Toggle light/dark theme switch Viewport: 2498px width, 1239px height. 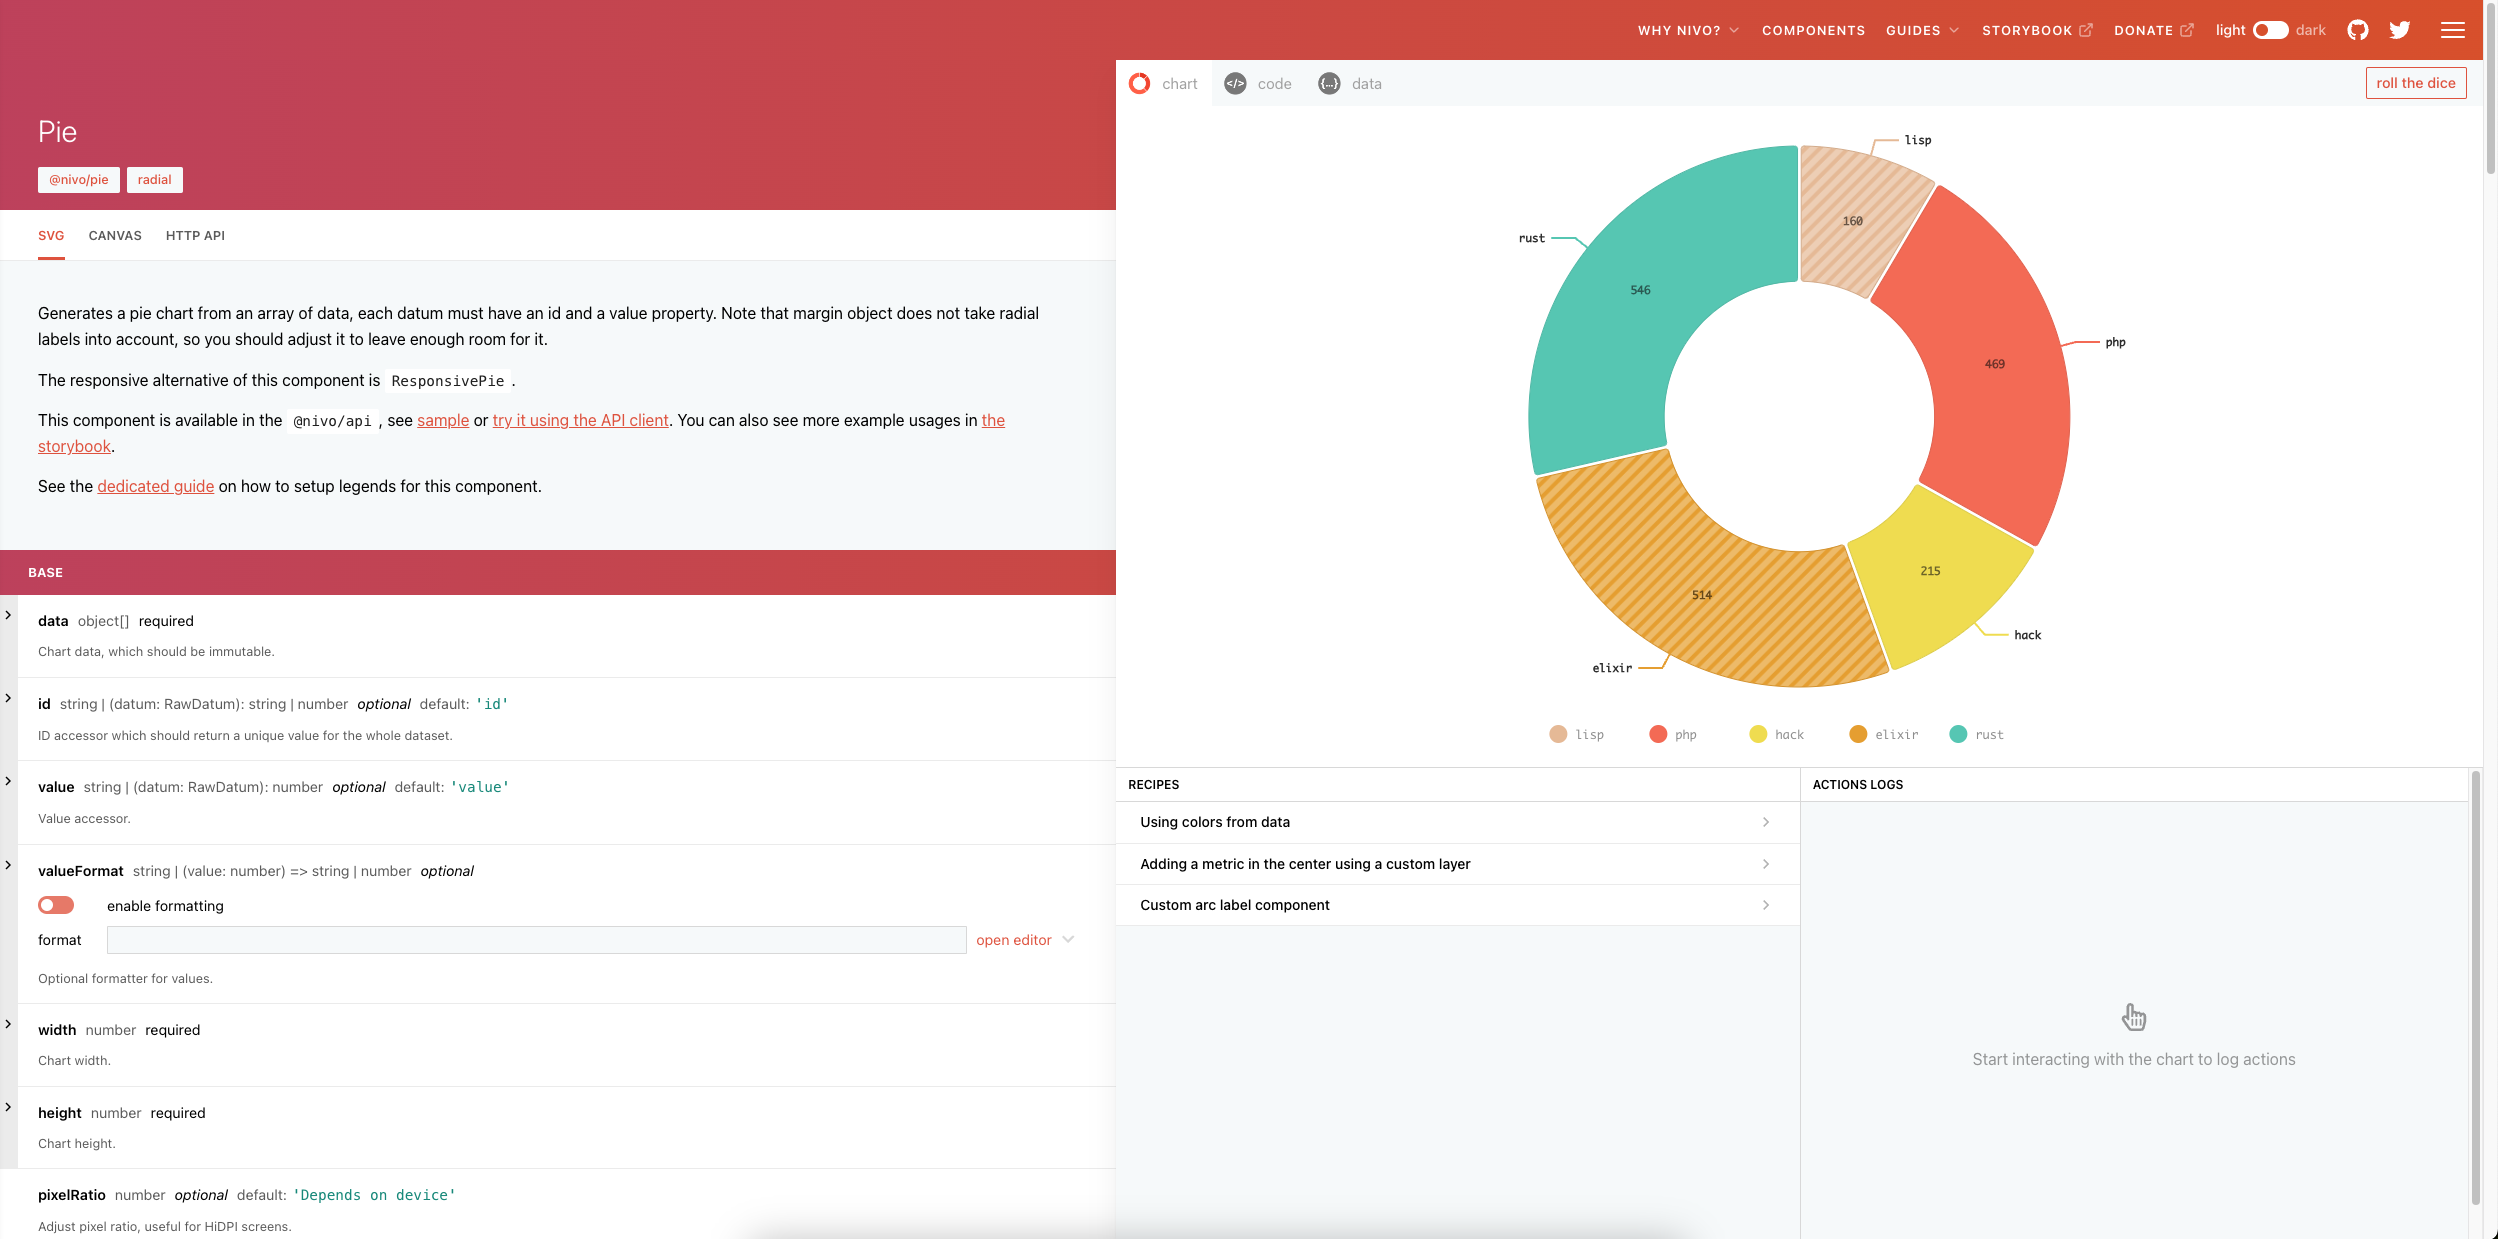pos(2270,30)
